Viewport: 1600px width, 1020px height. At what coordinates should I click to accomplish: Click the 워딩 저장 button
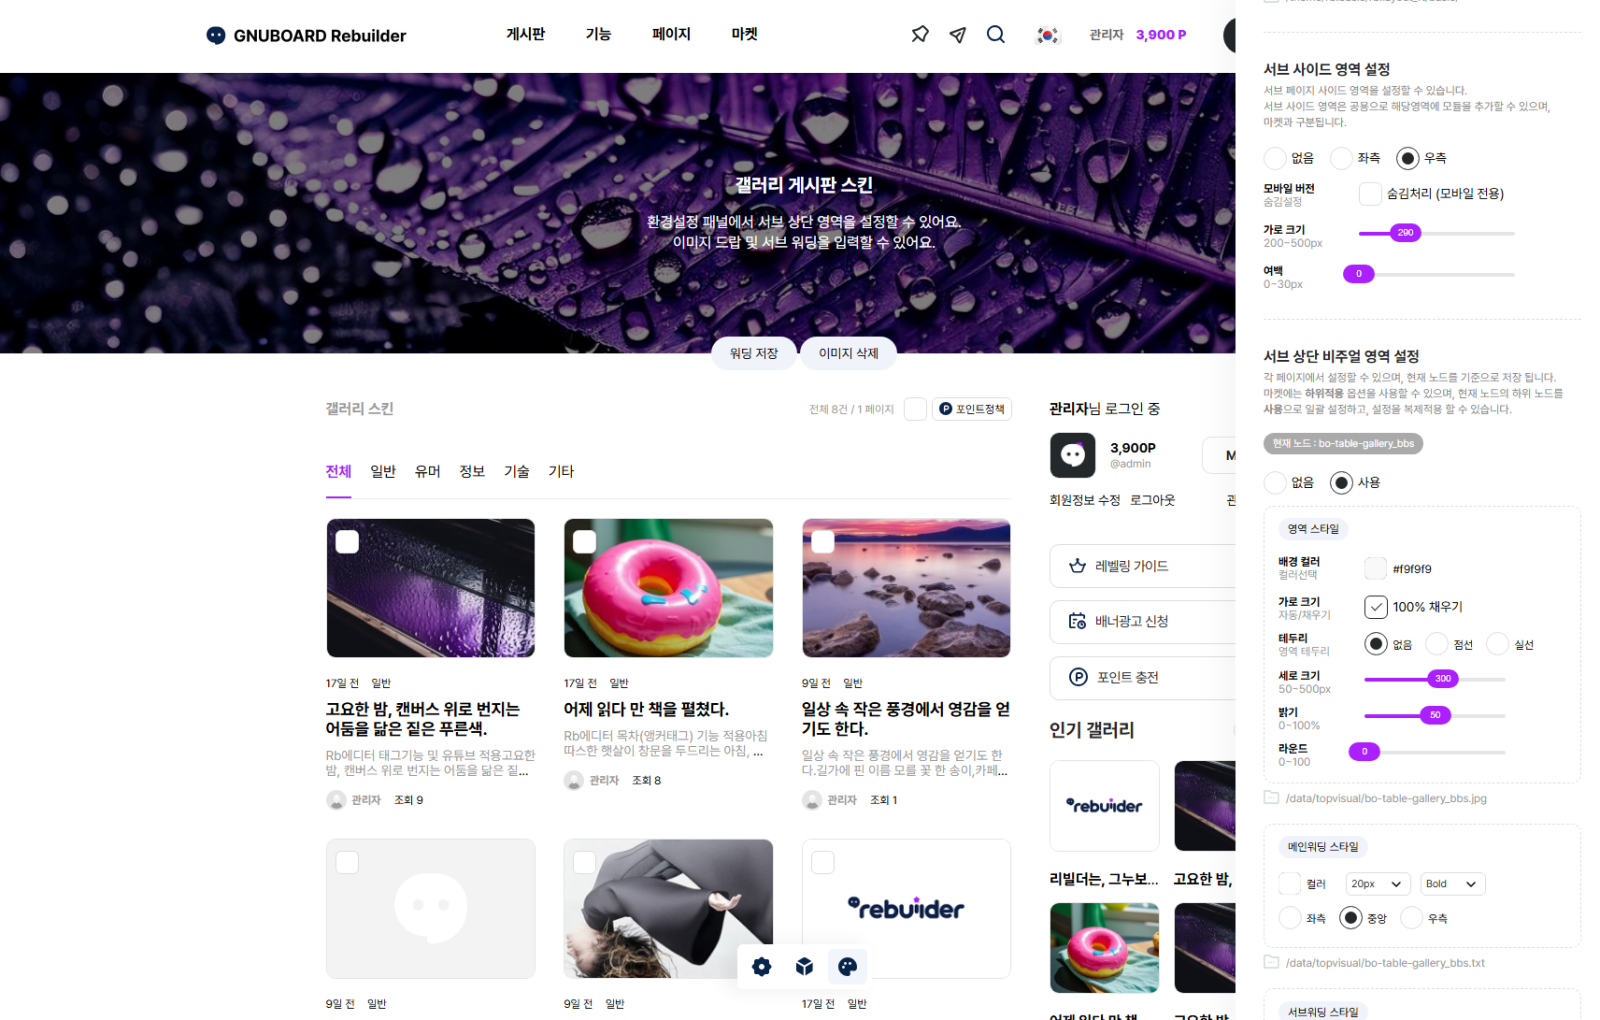click(x=753, y=353)
